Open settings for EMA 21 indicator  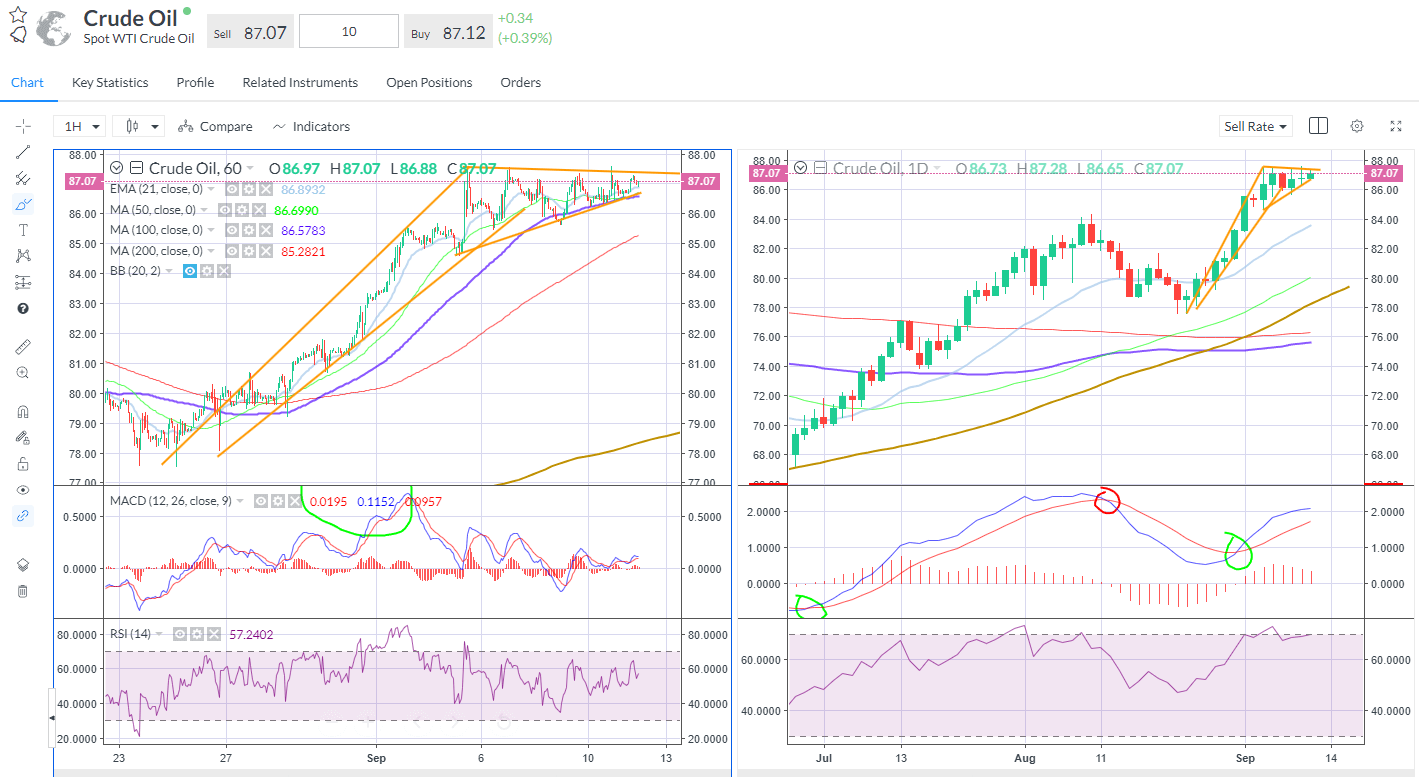[x=248, y=189]
